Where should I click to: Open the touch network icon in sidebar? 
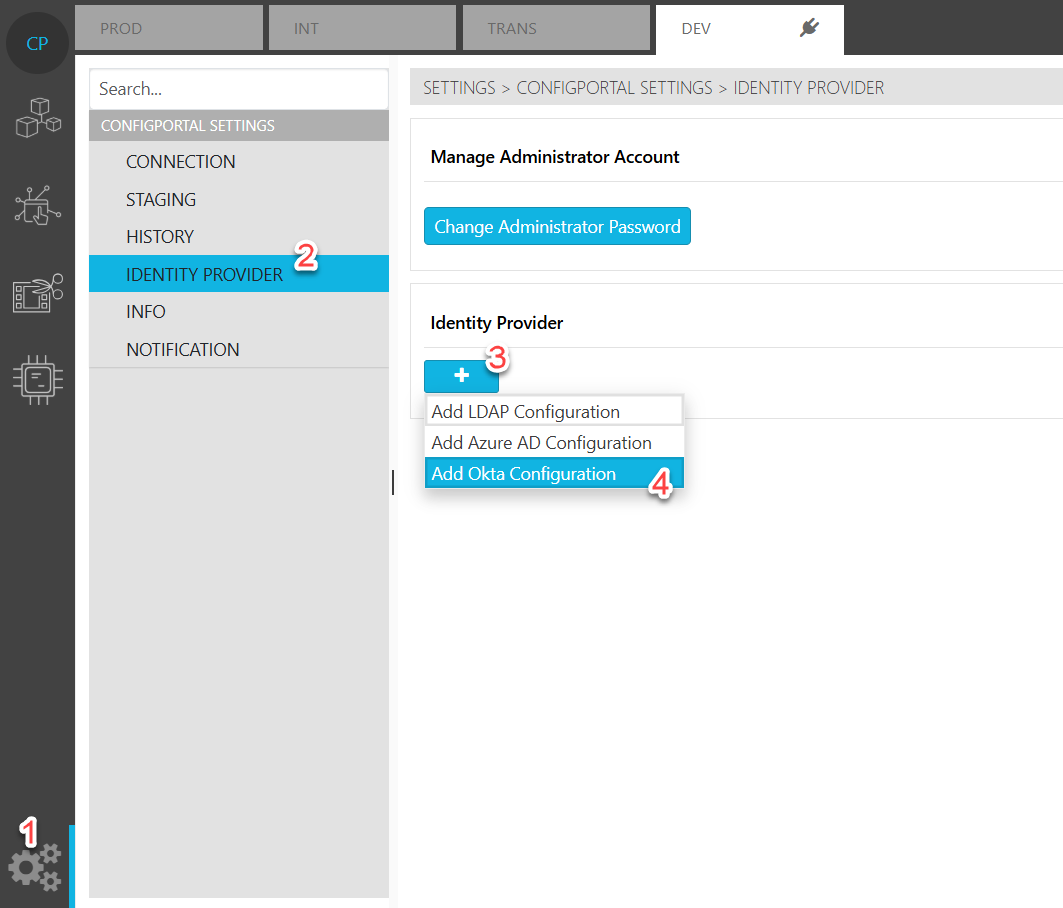(37, 204)
